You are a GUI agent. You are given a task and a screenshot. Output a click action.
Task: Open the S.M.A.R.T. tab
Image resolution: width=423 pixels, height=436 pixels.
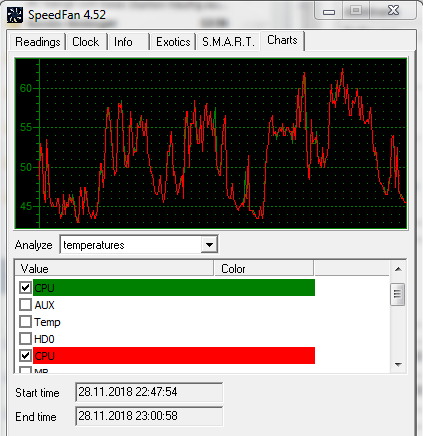point(228,42)
